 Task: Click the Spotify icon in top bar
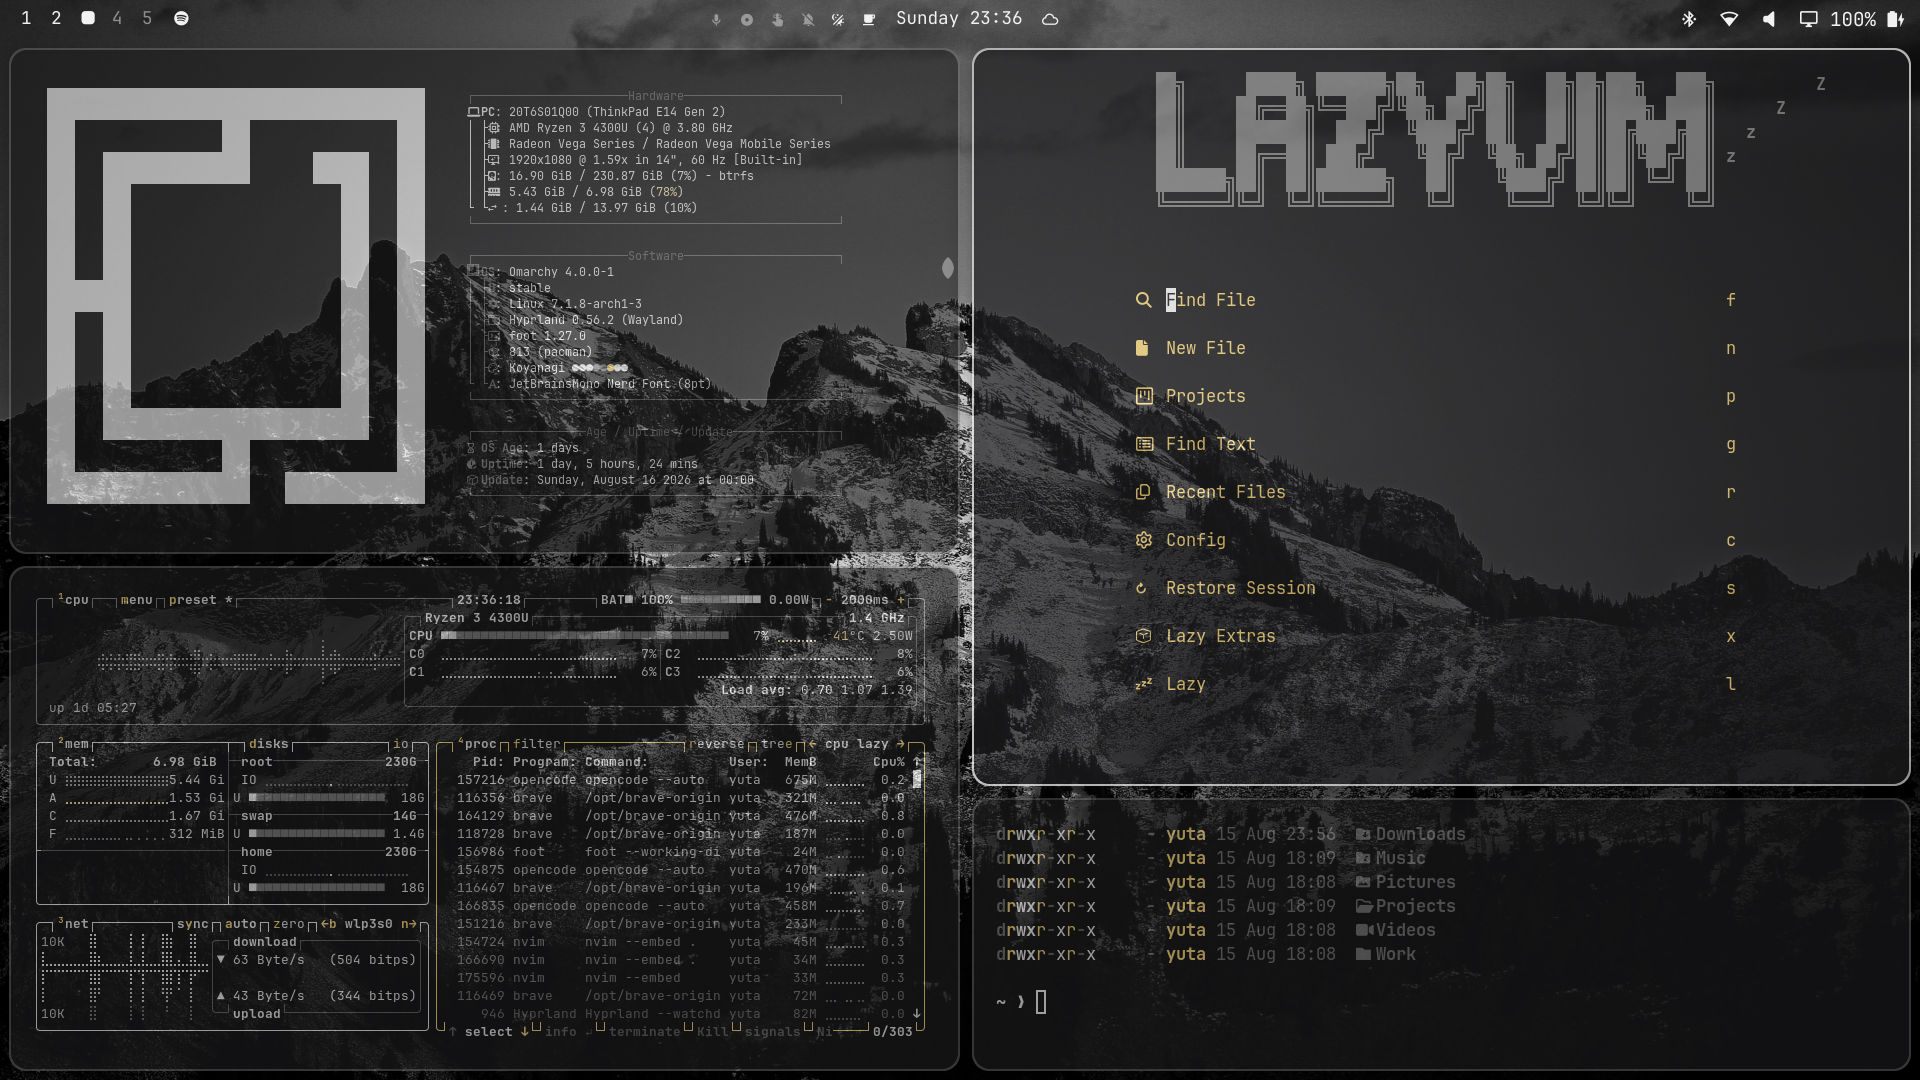click(x=181, y=18)
